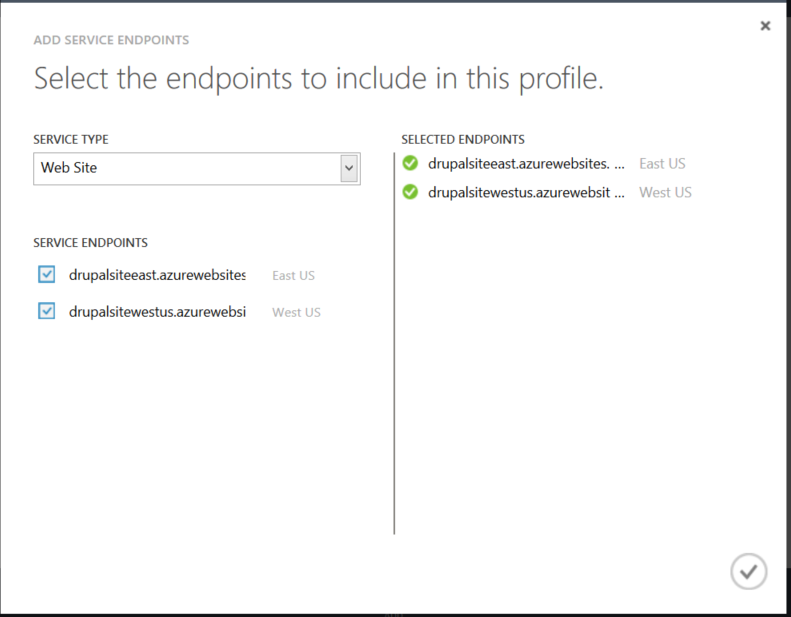
Task: Select drupalsitewestus entry under Selected Endpoints
Action: 525,192
